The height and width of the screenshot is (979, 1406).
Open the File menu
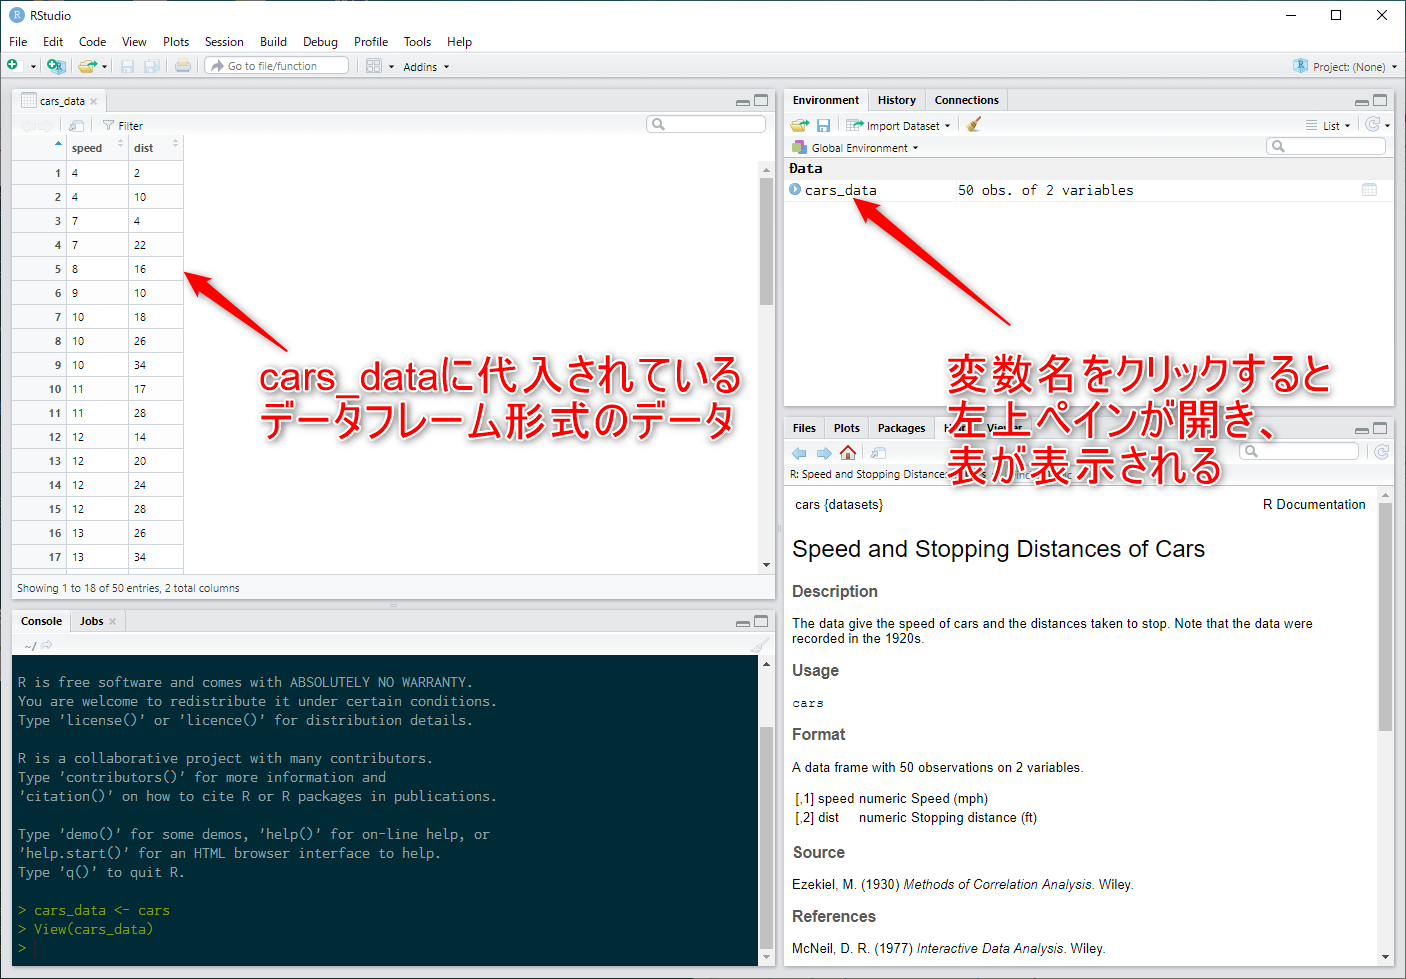pos(18,42)
